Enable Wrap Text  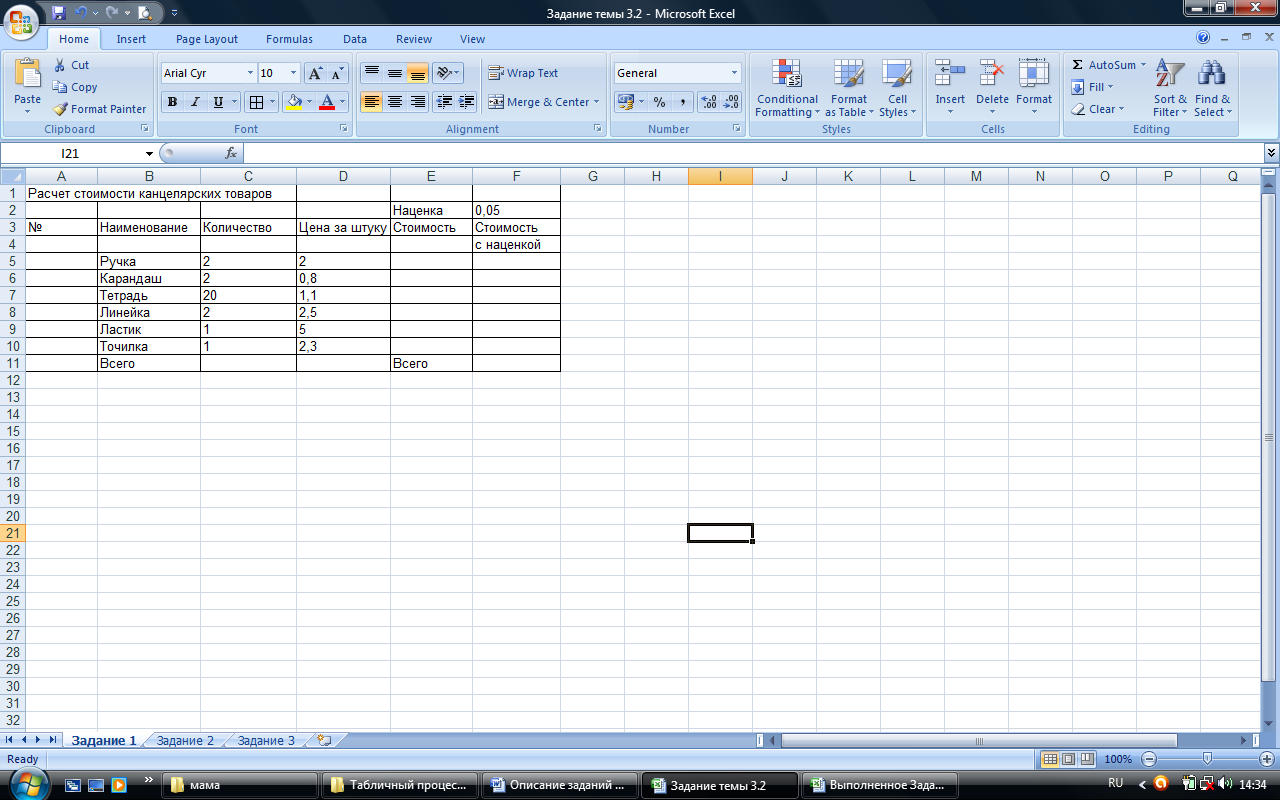[x=523, y=73]
